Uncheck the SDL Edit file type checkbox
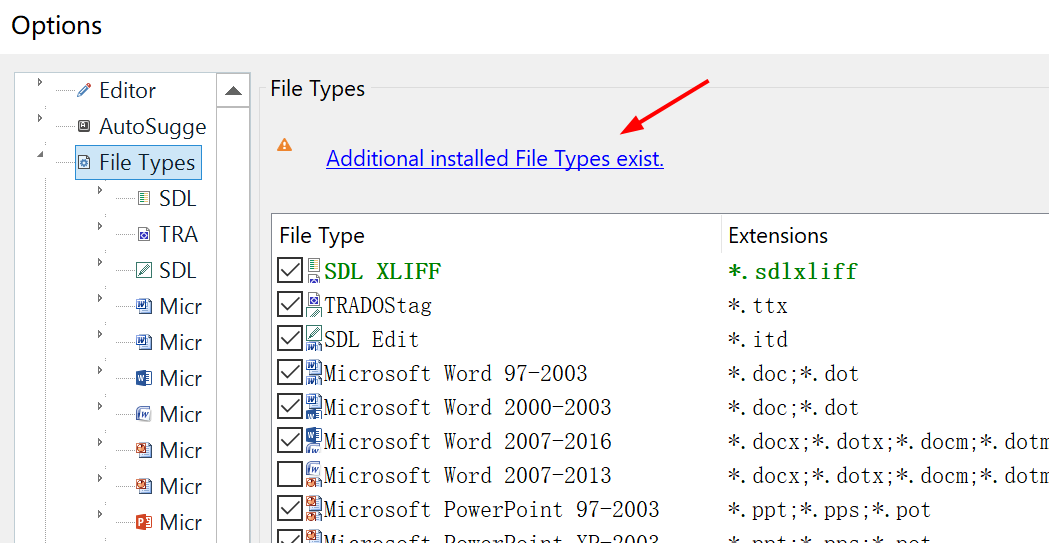This screenshot has height=543, width=1049. 290,339
